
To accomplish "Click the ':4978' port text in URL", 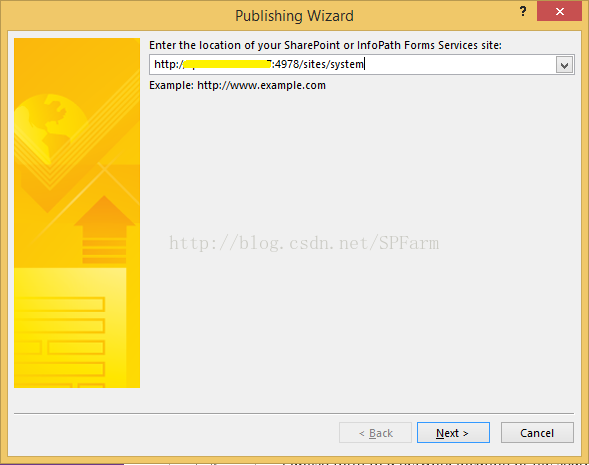I will tap(285, 64).
